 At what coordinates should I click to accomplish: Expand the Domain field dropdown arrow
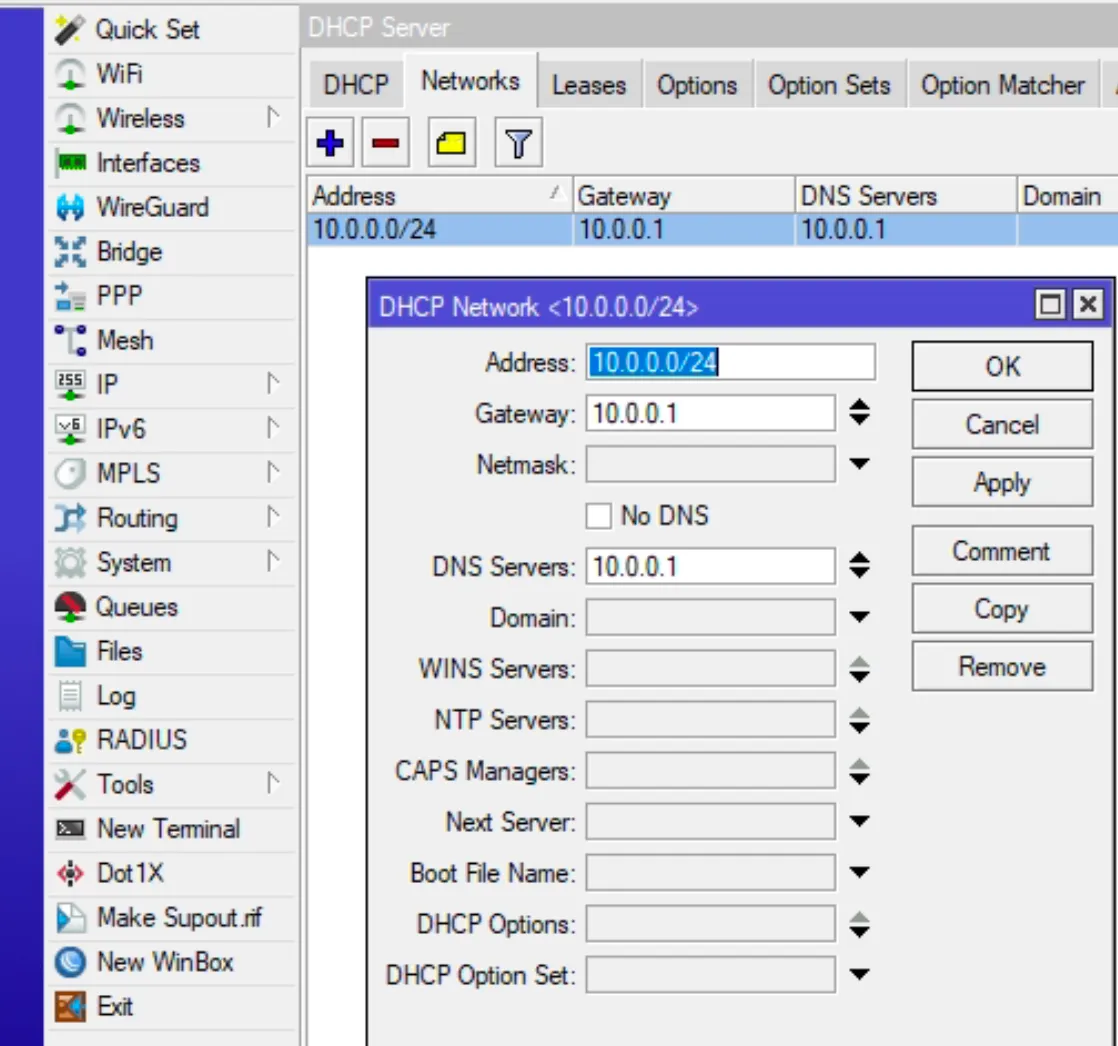tap(860, 617)
